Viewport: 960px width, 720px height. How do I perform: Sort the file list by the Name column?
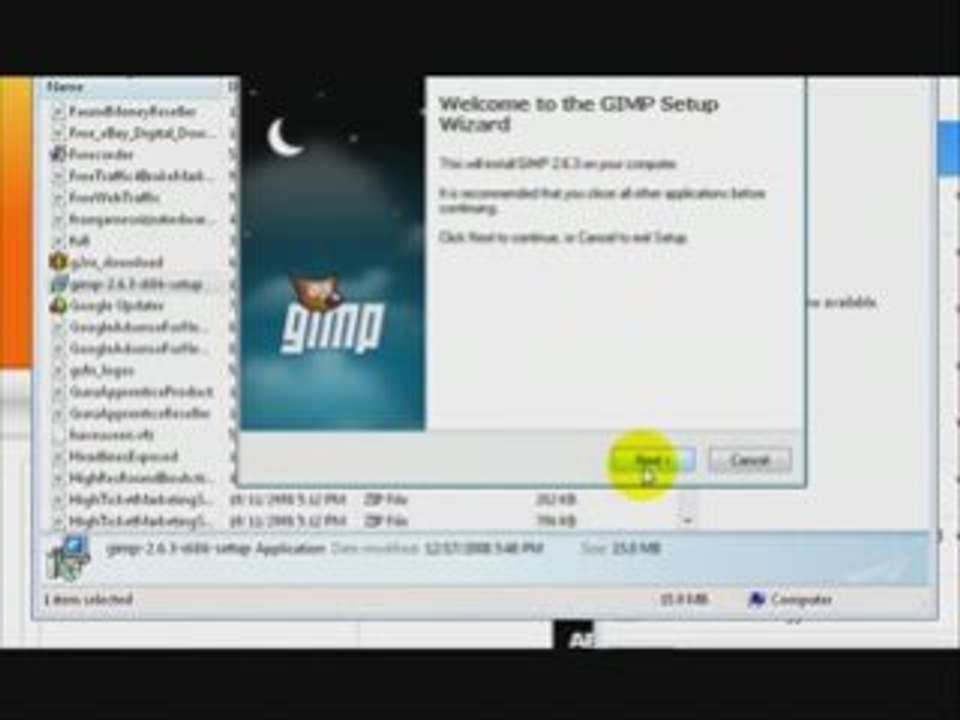click(66, 87)
